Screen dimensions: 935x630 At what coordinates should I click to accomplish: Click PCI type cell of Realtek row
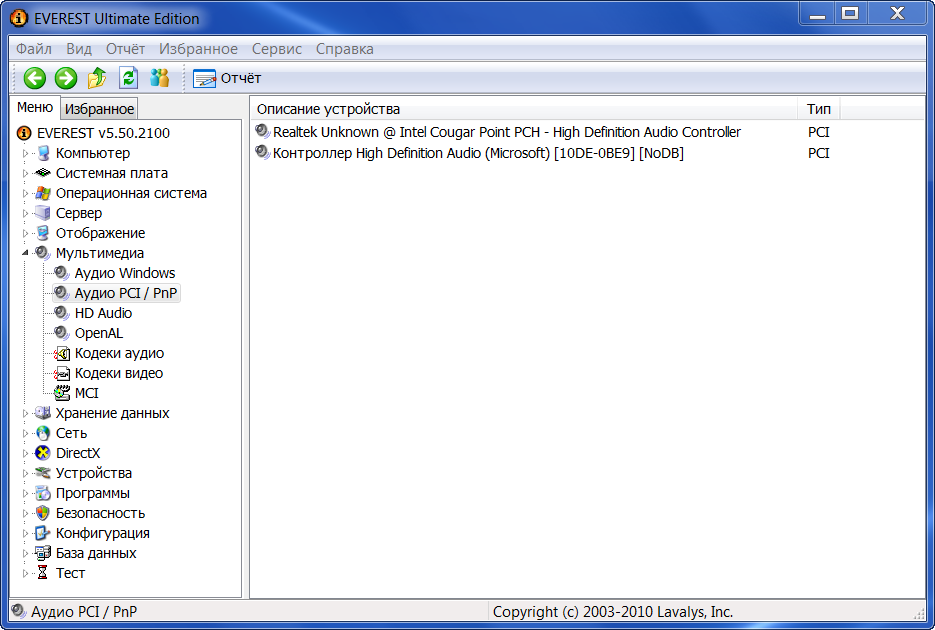point(819,132)
